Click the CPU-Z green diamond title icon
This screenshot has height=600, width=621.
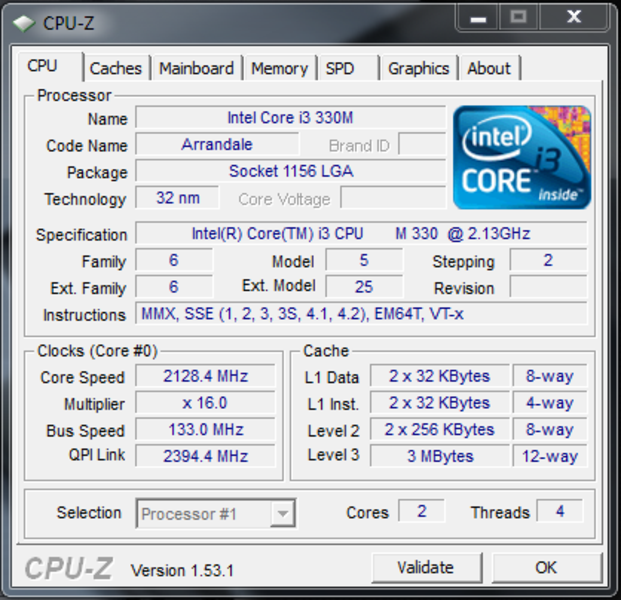click(x=23, y=23)
